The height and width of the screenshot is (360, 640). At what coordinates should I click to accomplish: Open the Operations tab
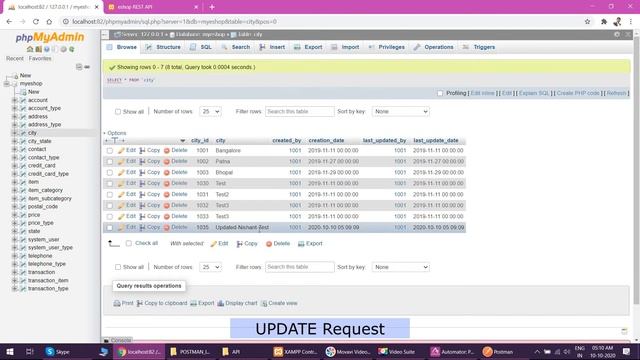[433, 47]
